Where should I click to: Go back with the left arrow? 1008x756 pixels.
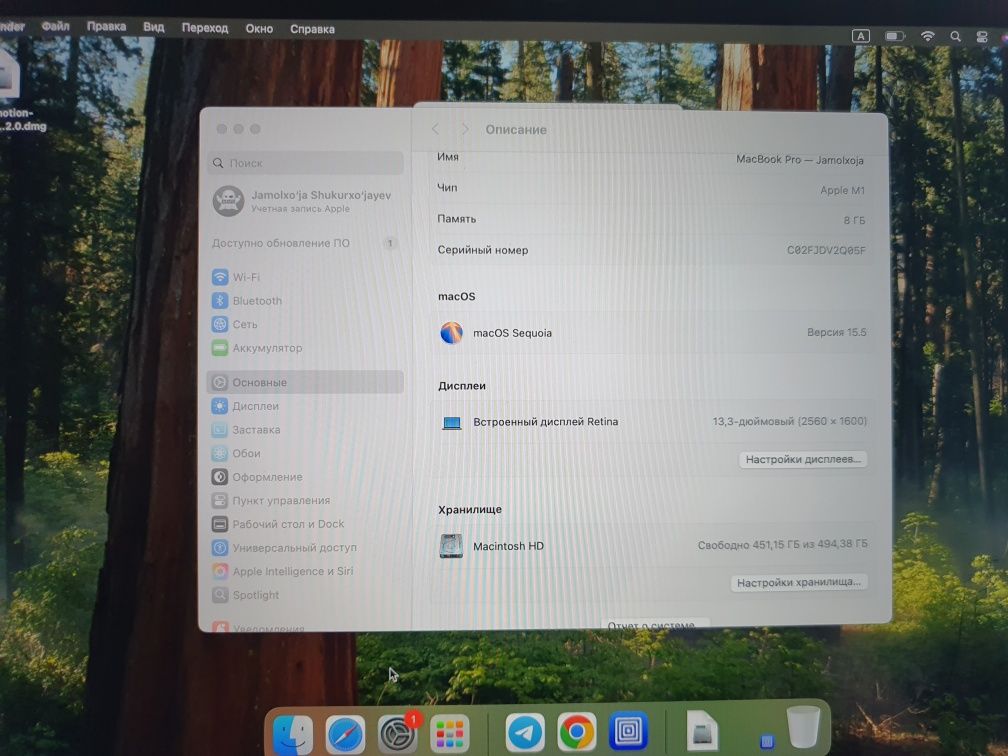coord(436,129)
